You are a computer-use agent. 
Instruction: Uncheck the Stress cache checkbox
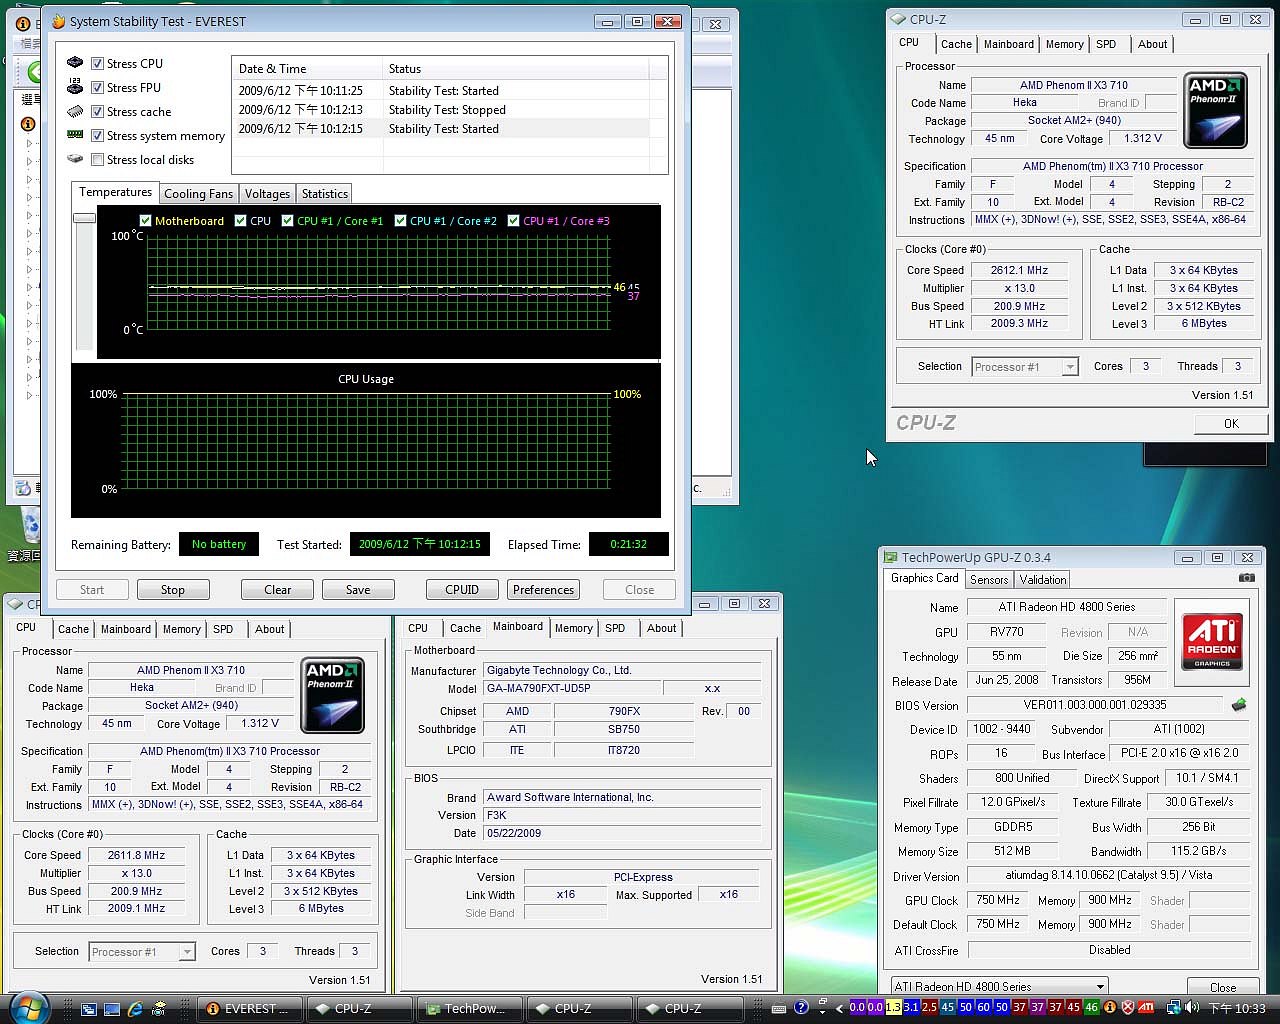coord(97,111)
